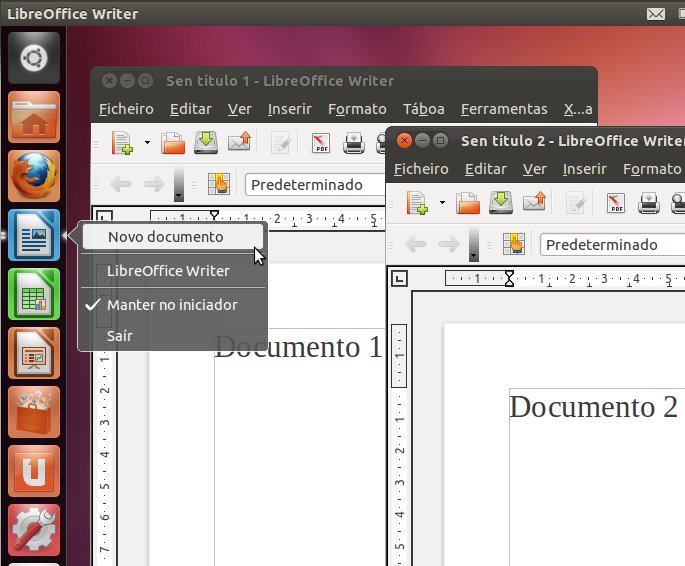Click Open folder icon in Sen título 1
The width and height of the screenshot is (685, 566).
click(x=173, y=143)
